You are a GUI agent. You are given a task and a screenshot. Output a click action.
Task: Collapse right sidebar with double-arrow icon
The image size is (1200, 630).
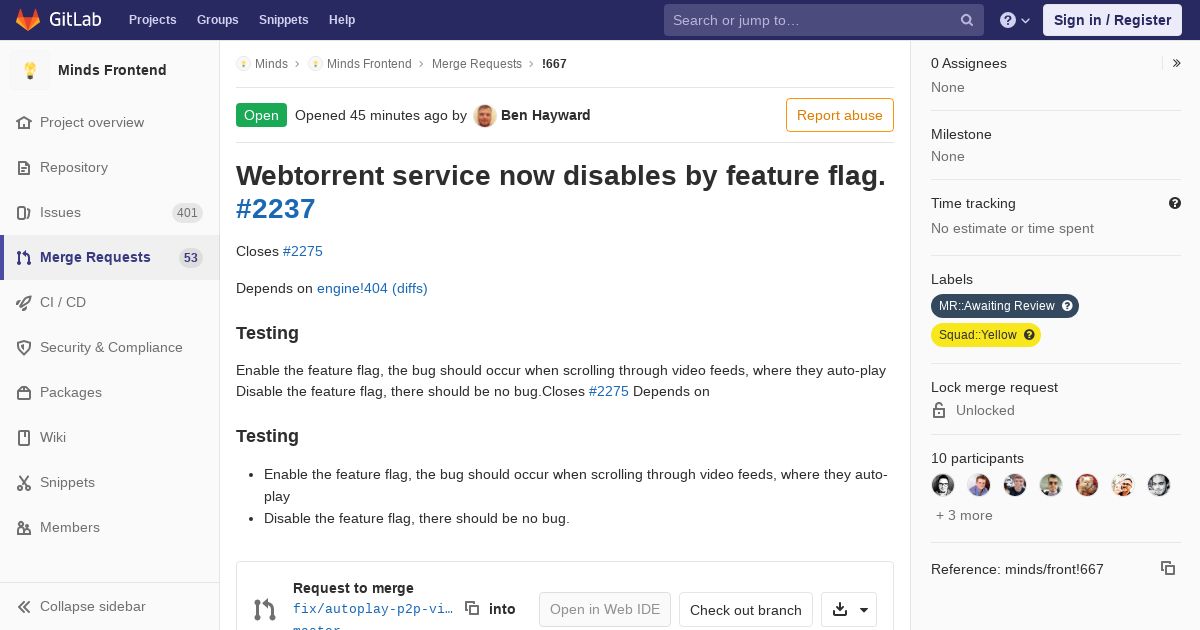coord(1176,63)
